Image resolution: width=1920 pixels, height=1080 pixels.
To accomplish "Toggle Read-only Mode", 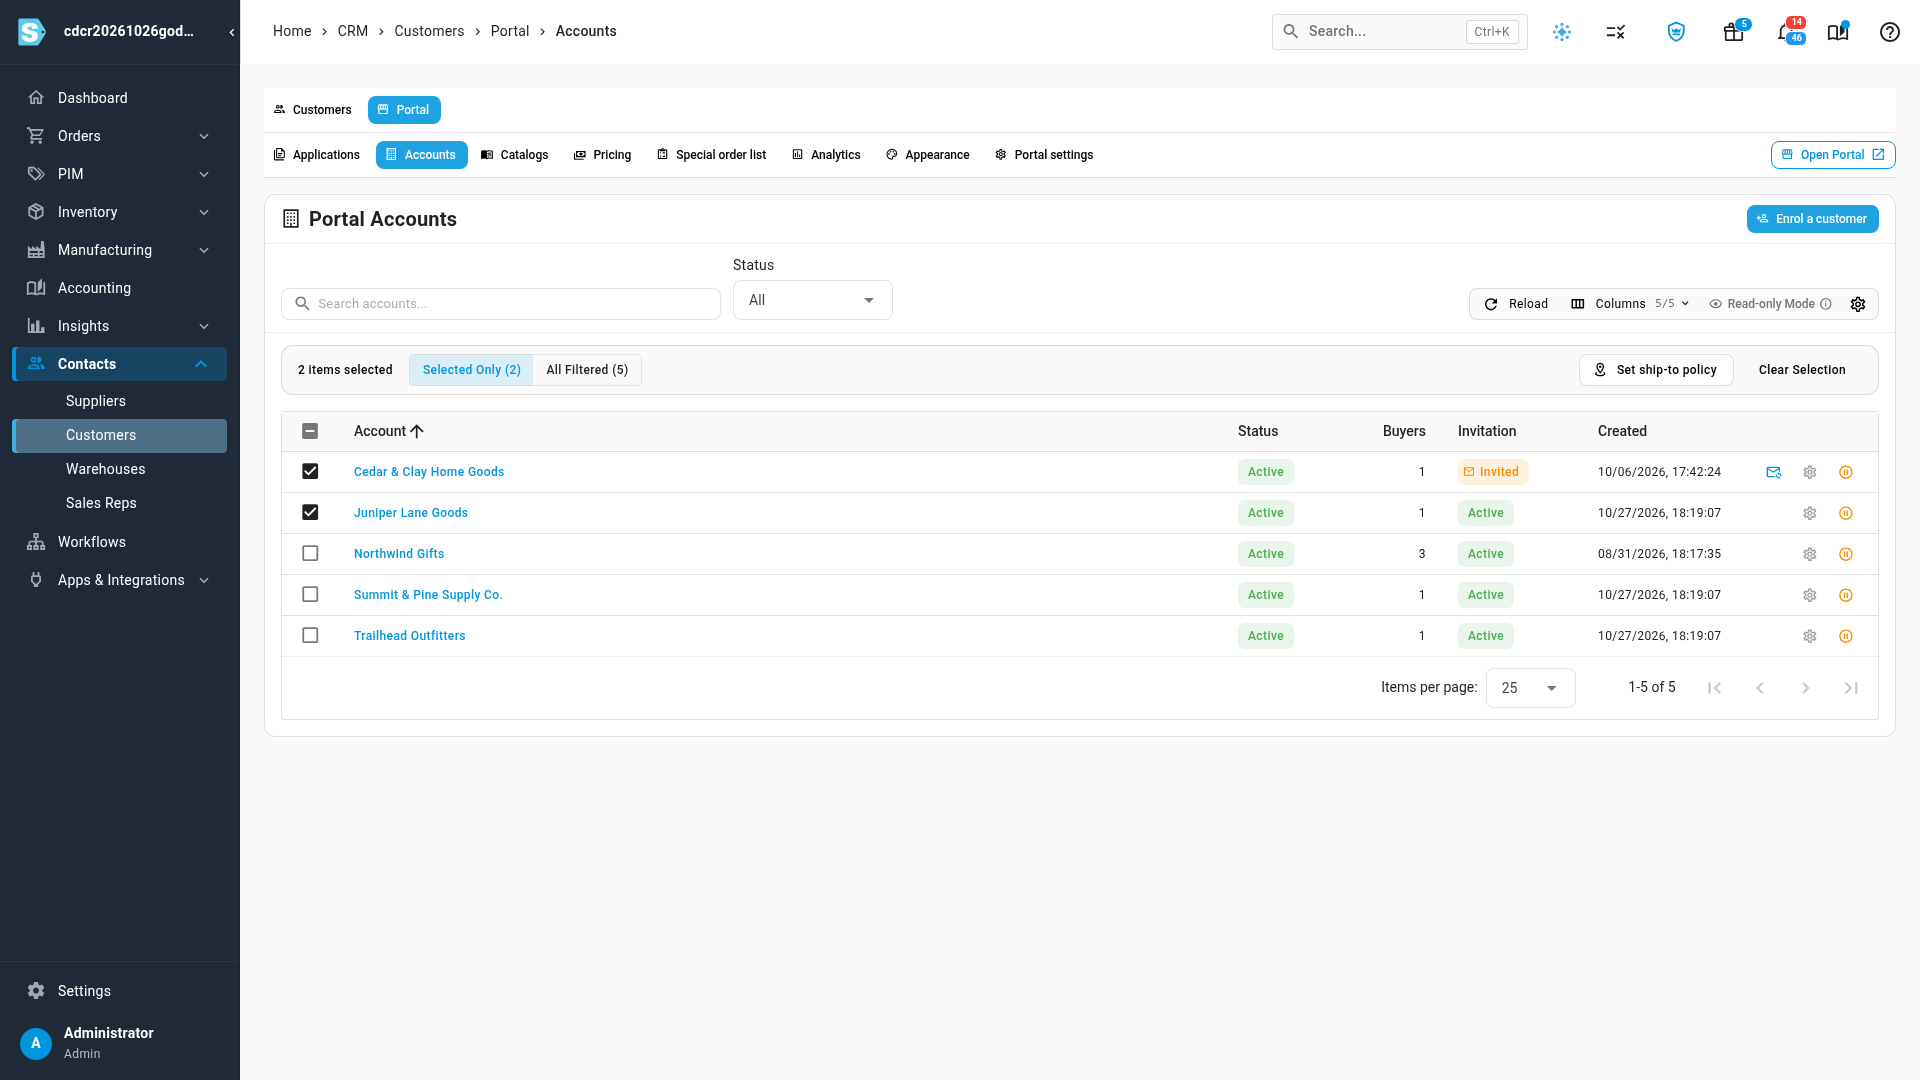I will 1770,304.
